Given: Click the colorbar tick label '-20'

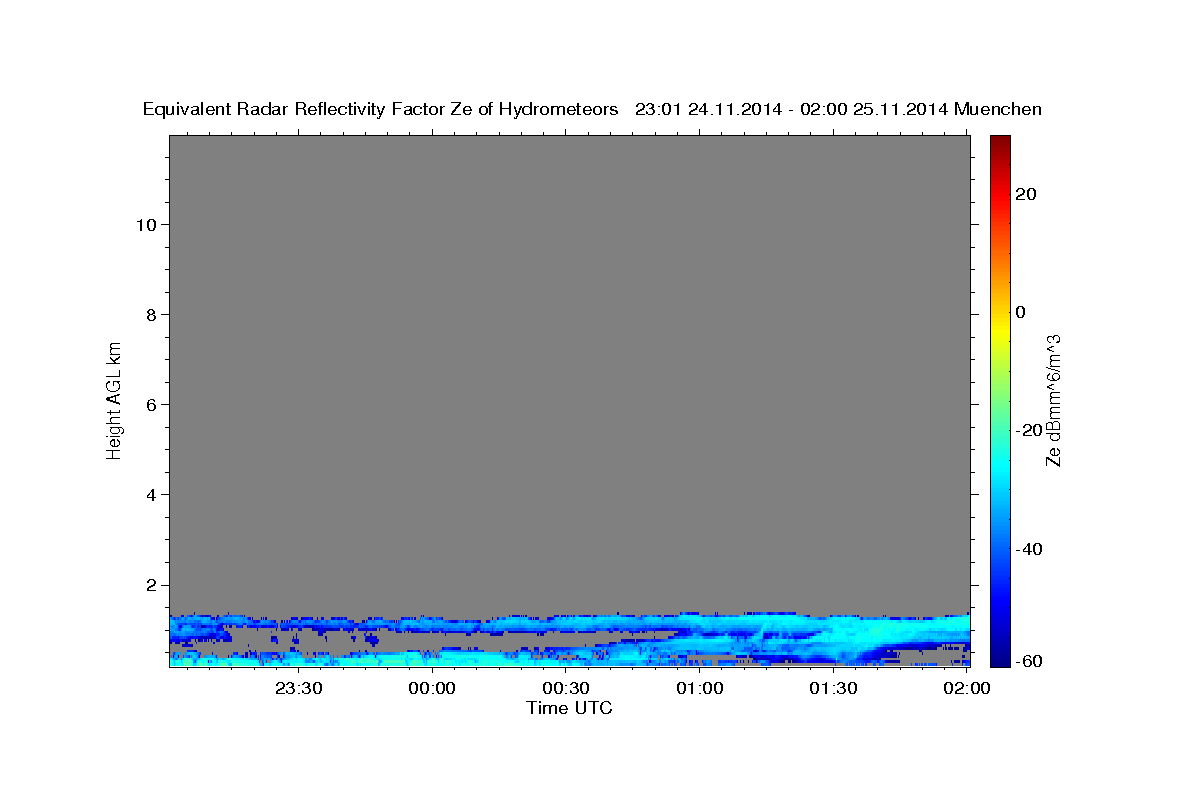Looking at the screenshot, I should pos(1029,430).
